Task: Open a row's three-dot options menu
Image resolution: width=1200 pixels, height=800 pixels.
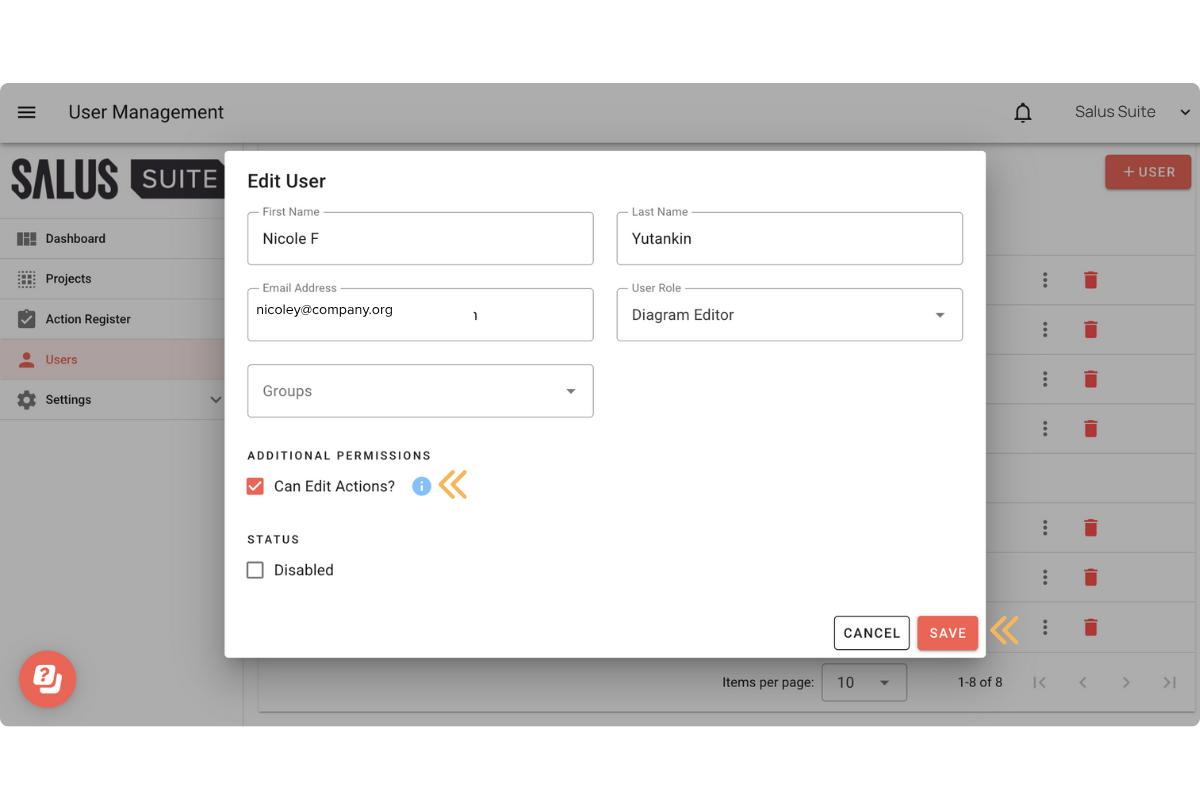Action: [1045, 280]
